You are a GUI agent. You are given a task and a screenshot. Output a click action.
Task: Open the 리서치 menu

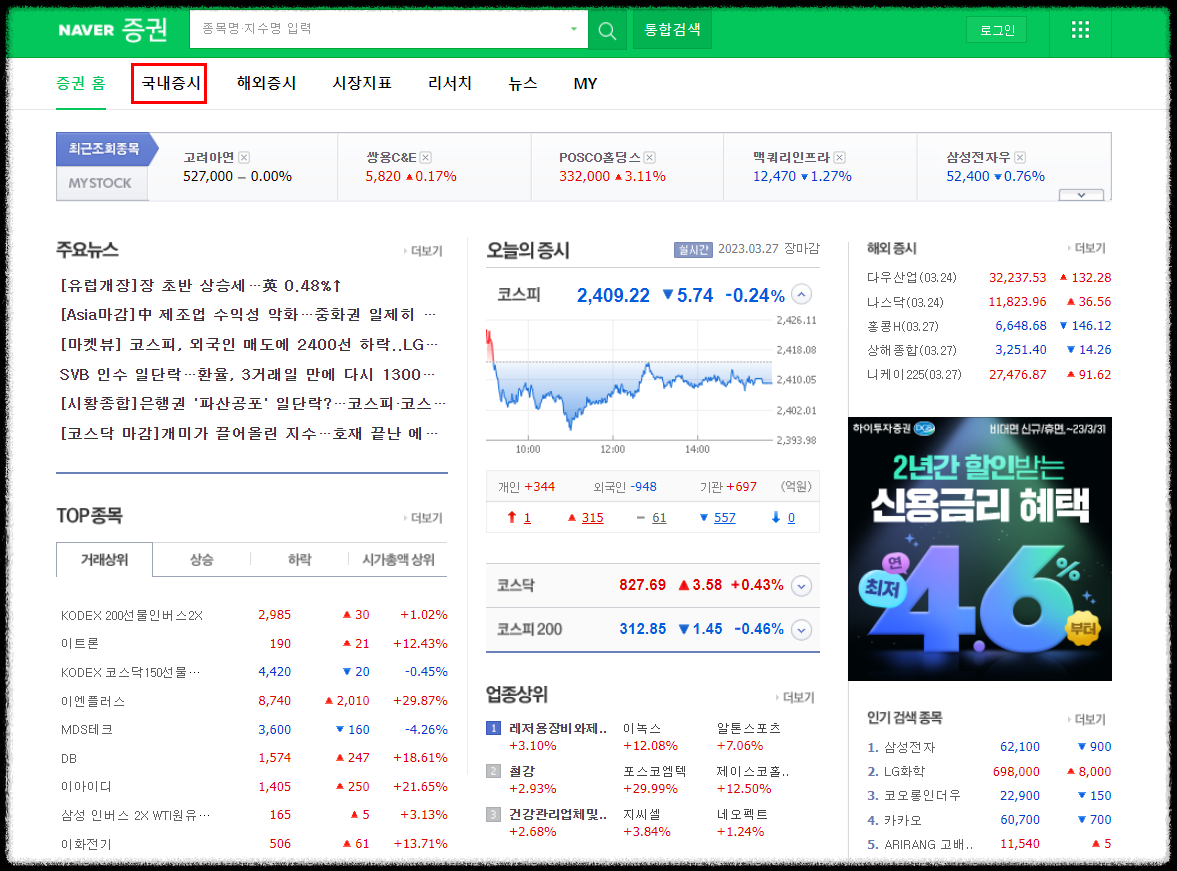click(450, 83)
